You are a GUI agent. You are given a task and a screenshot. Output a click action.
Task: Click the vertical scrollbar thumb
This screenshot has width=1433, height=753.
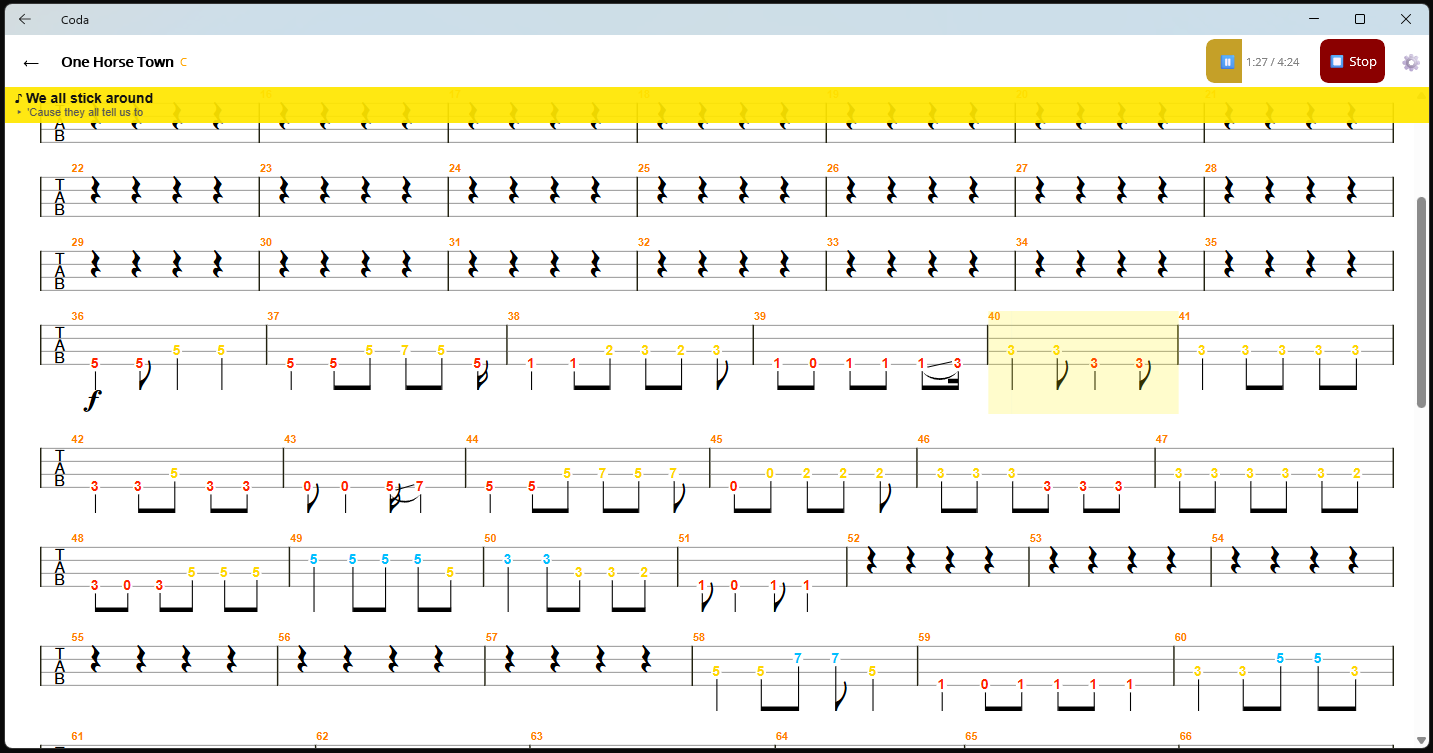(x=1421, y=302)
